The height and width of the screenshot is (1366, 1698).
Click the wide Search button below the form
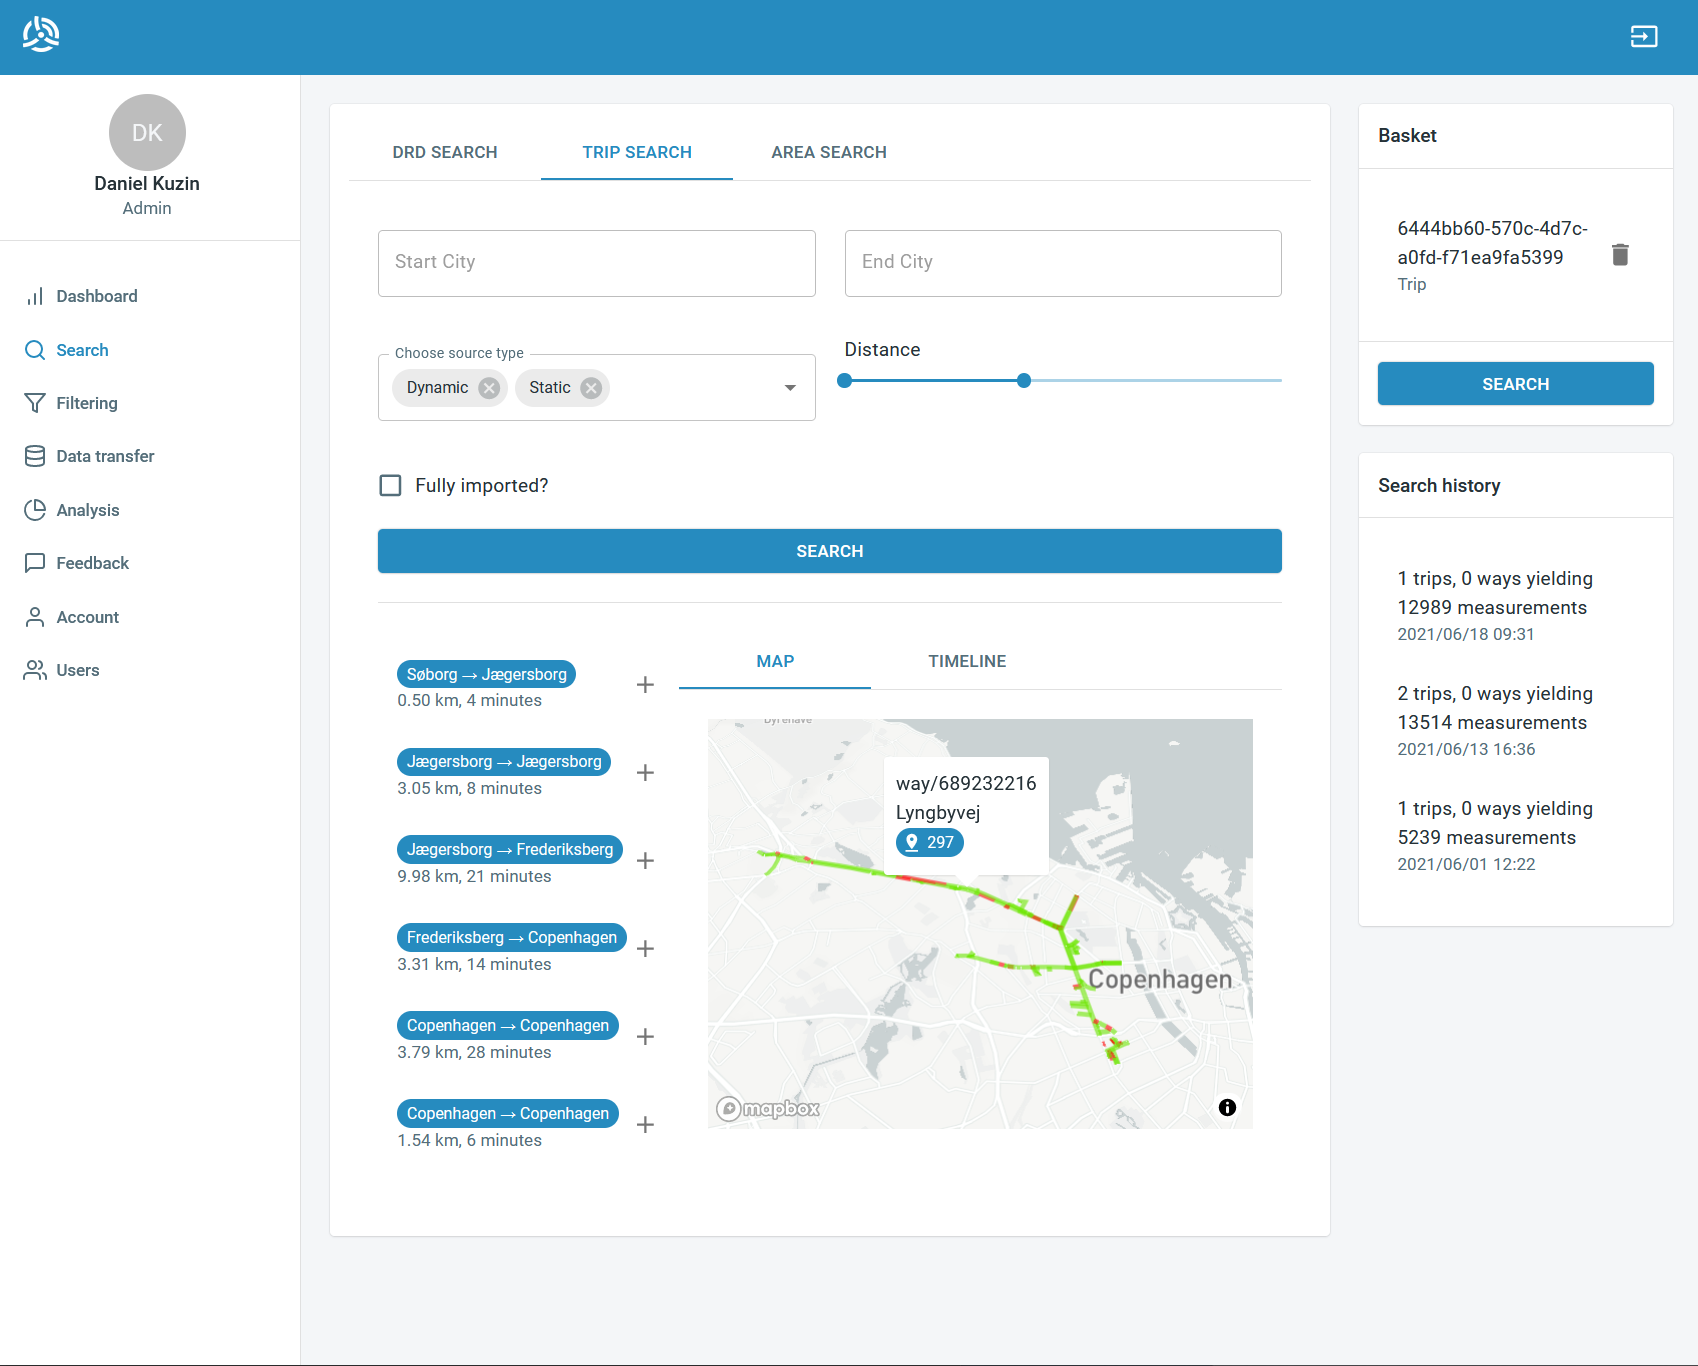829,551
